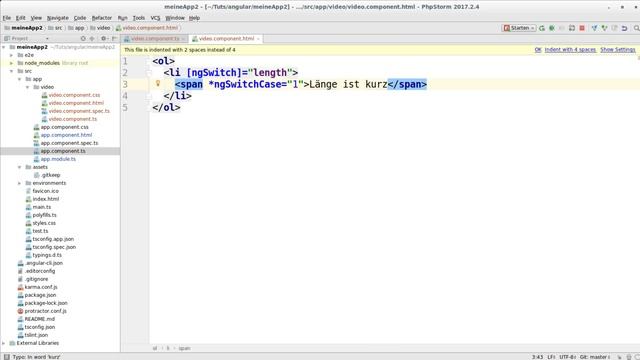Click 'Indent with 4 spaces' link

click(x=570, y=50)
